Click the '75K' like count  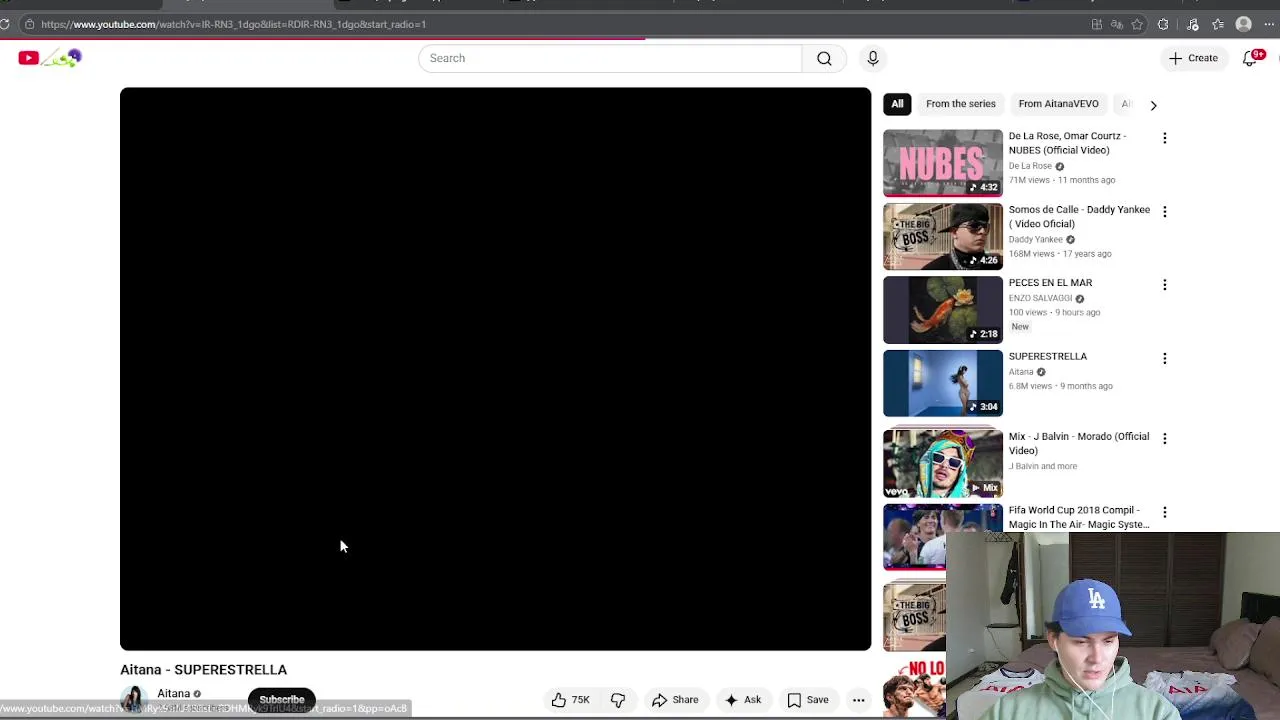(580, 700)
